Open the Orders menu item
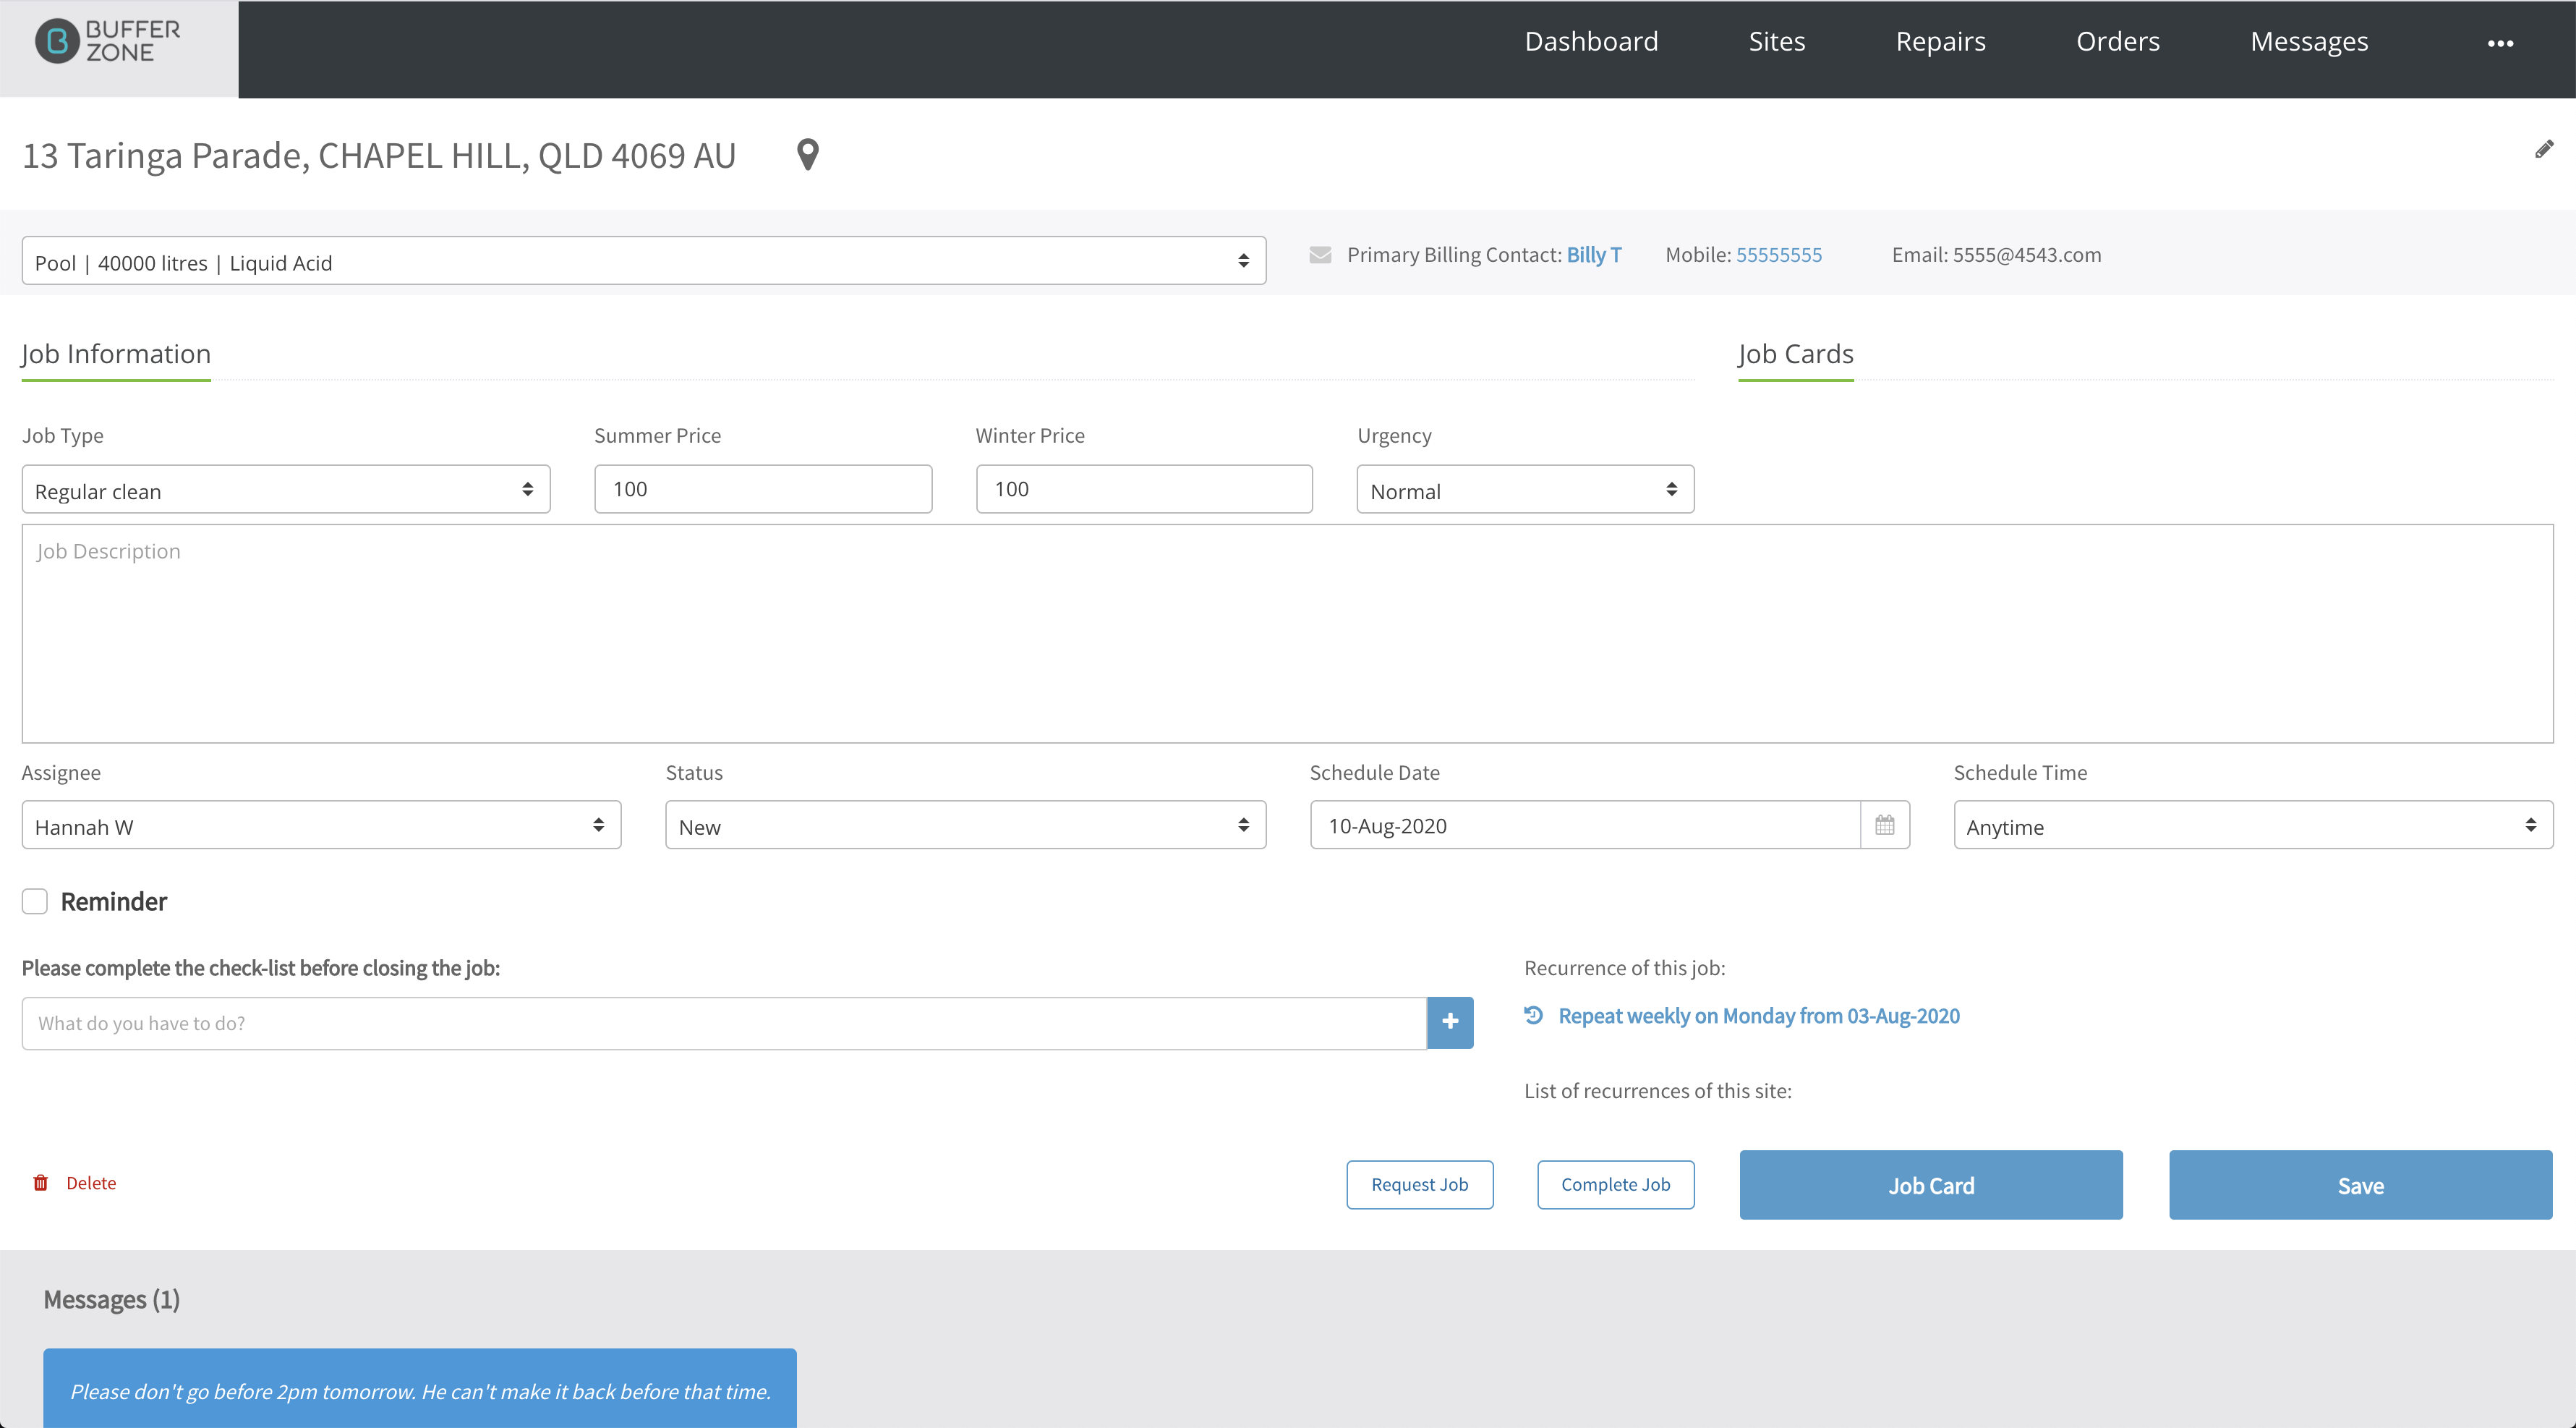 (2118, 41)
